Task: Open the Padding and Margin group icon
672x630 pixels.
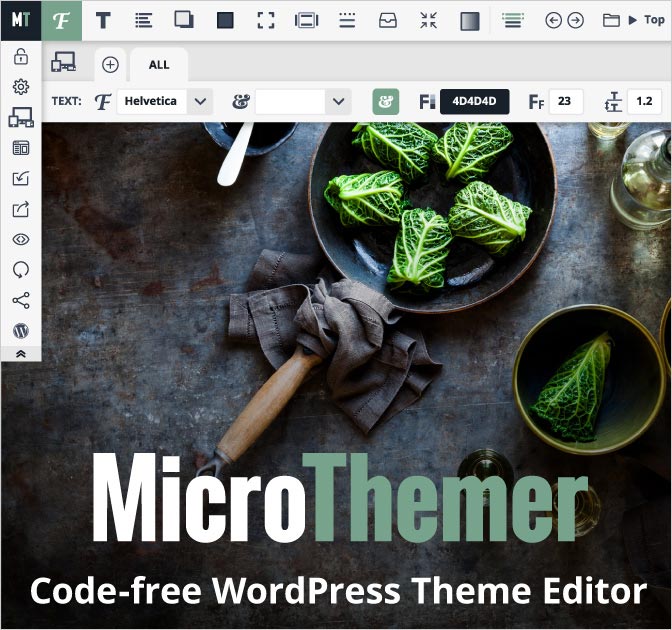Action: point(306,20)
